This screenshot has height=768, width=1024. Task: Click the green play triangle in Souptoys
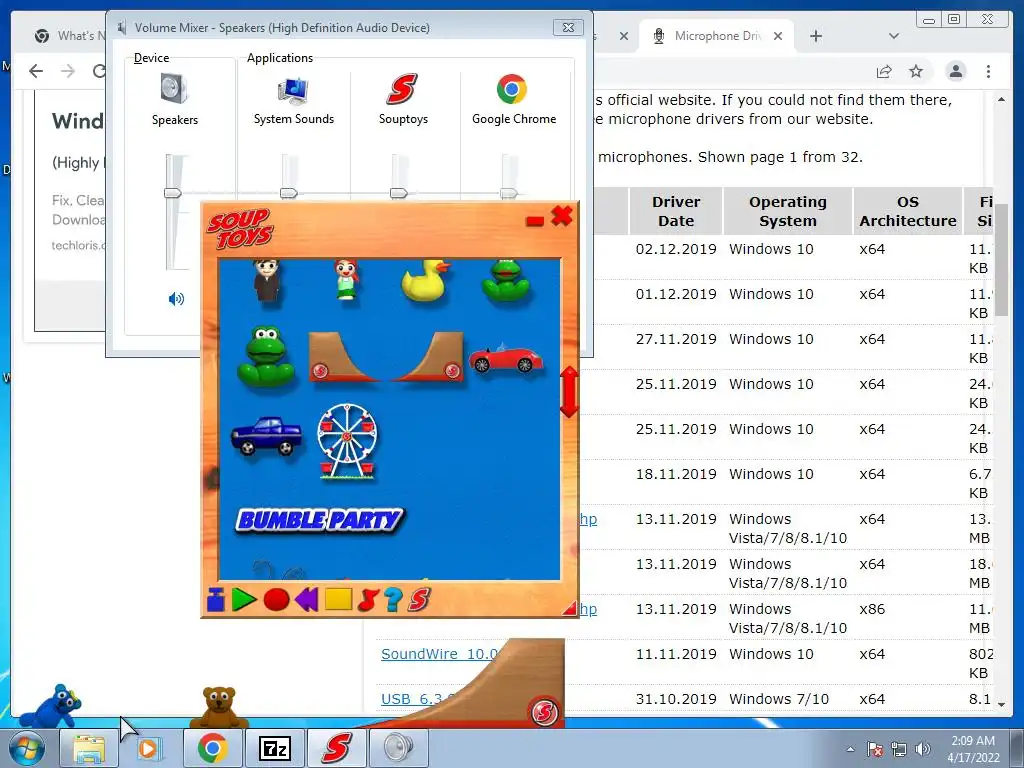[244, 600]
